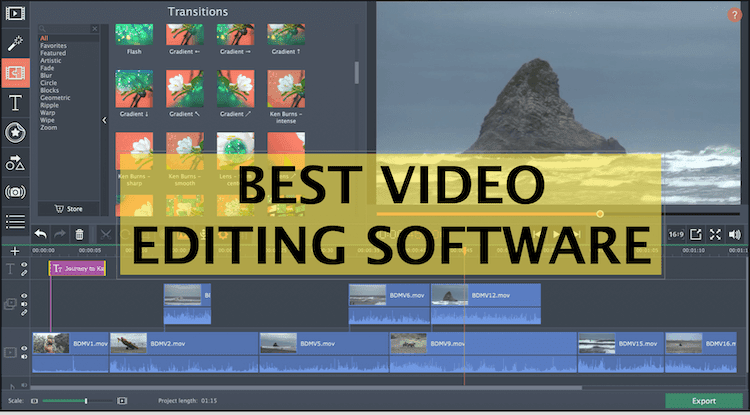This screenshot has width=750, height=415.
Task: Open the Titles tab with T icon
Action: 15,103
